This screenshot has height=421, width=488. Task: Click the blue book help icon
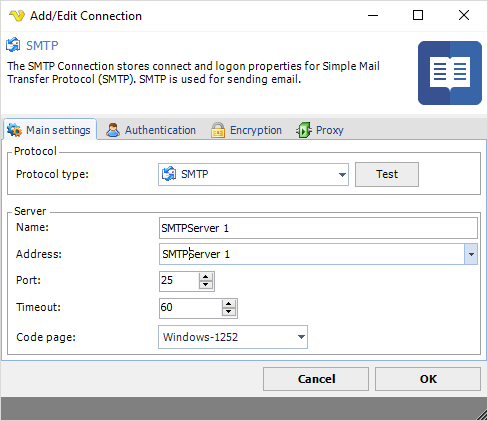450,73
